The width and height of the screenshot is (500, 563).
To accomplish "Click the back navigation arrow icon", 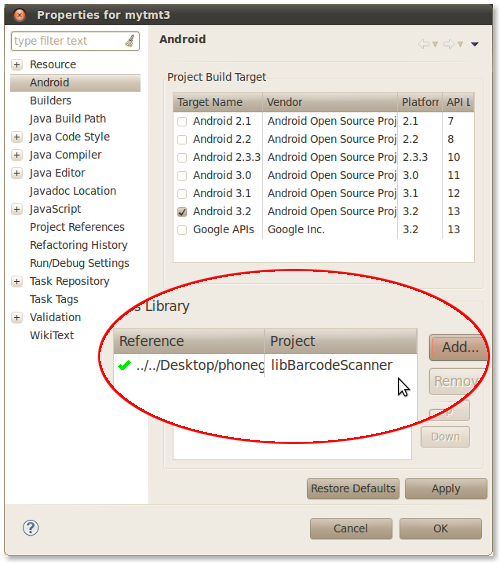I will coord(424,44).
